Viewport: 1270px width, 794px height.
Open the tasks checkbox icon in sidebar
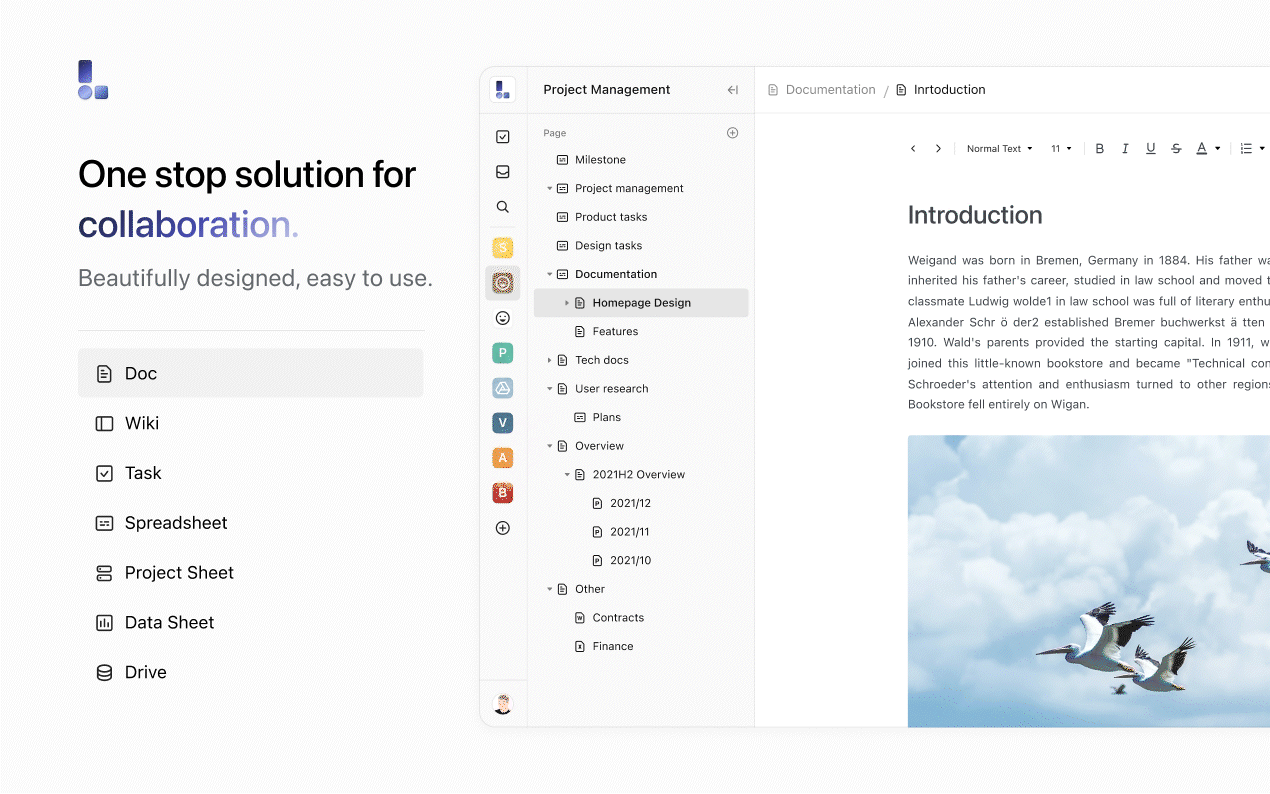(x=503, y=137)
